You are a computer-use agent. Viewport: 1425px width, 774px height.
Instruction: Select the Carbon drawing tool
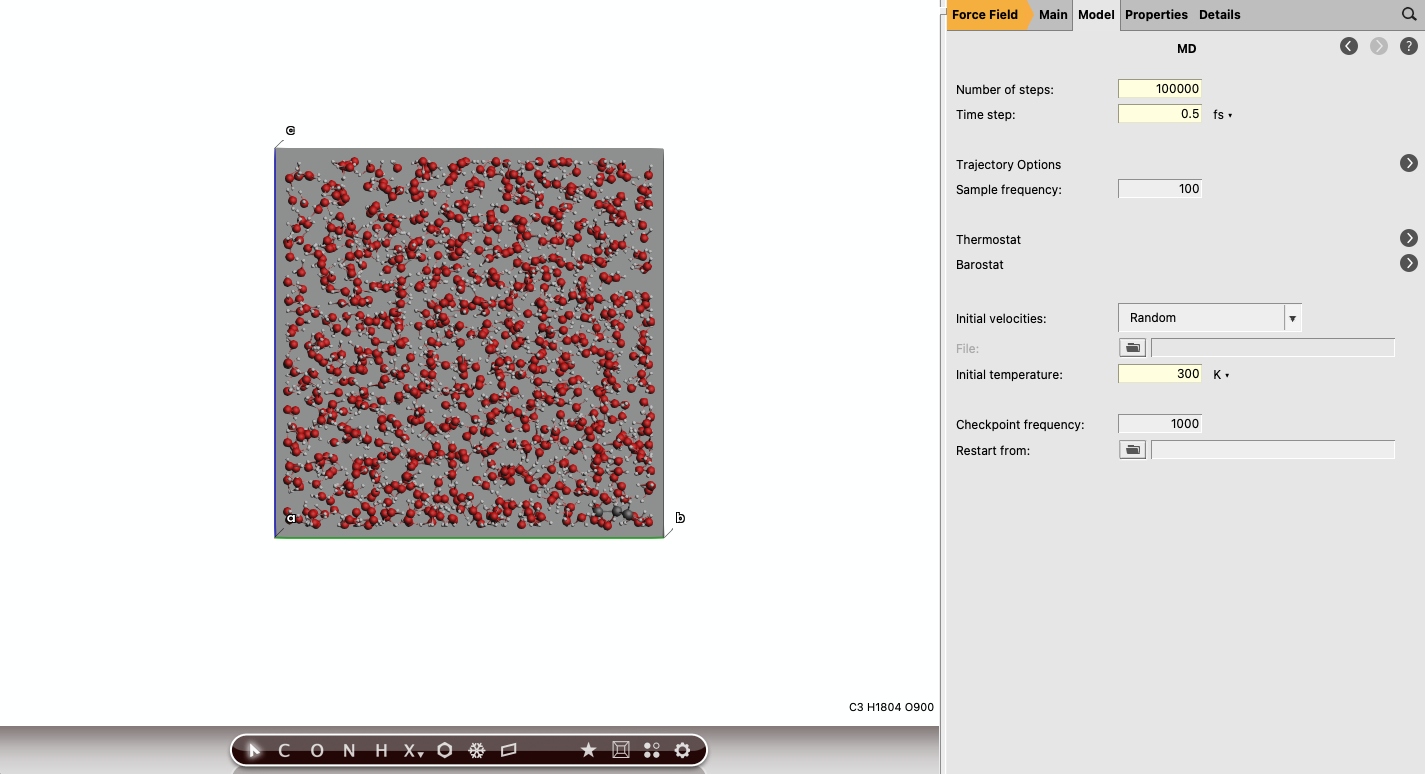pyautogui.click(x=283, y=750)
